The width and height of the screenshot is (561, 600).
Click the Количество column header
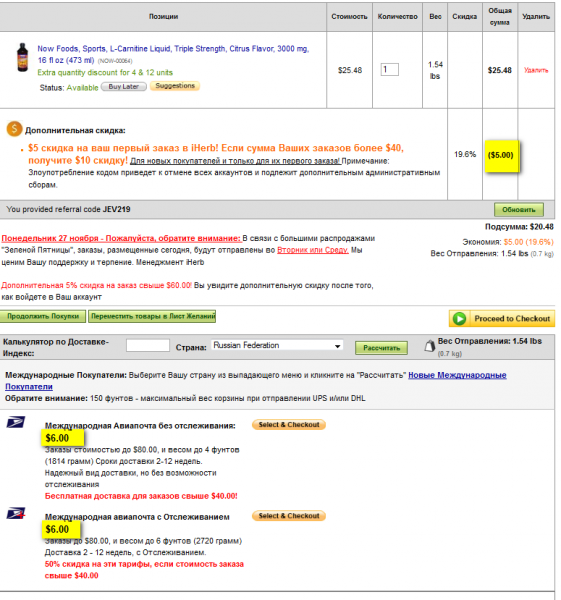tap(397, 16)
